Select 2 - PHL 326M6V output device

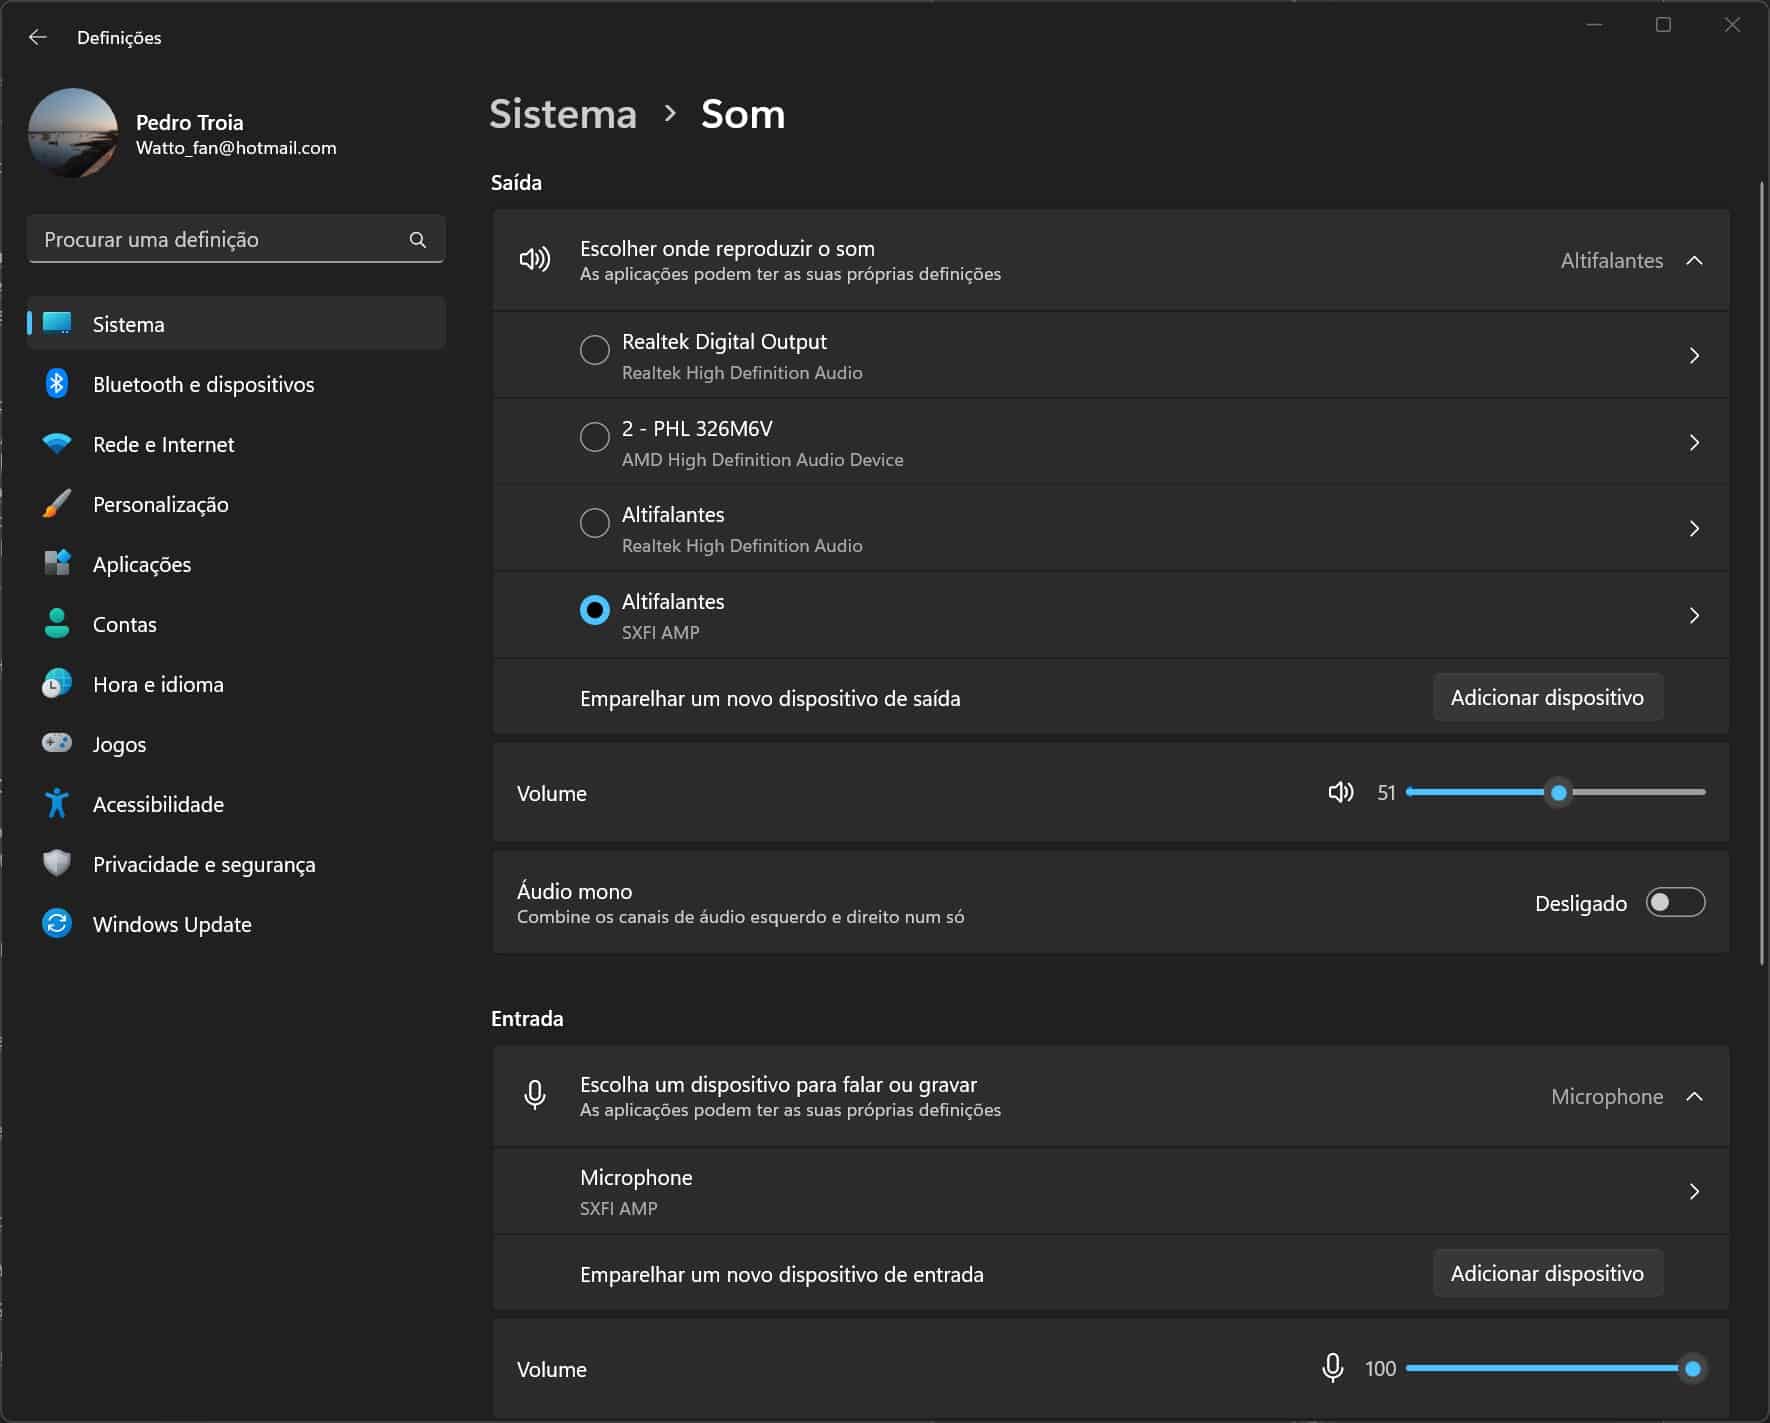[595, 437]
